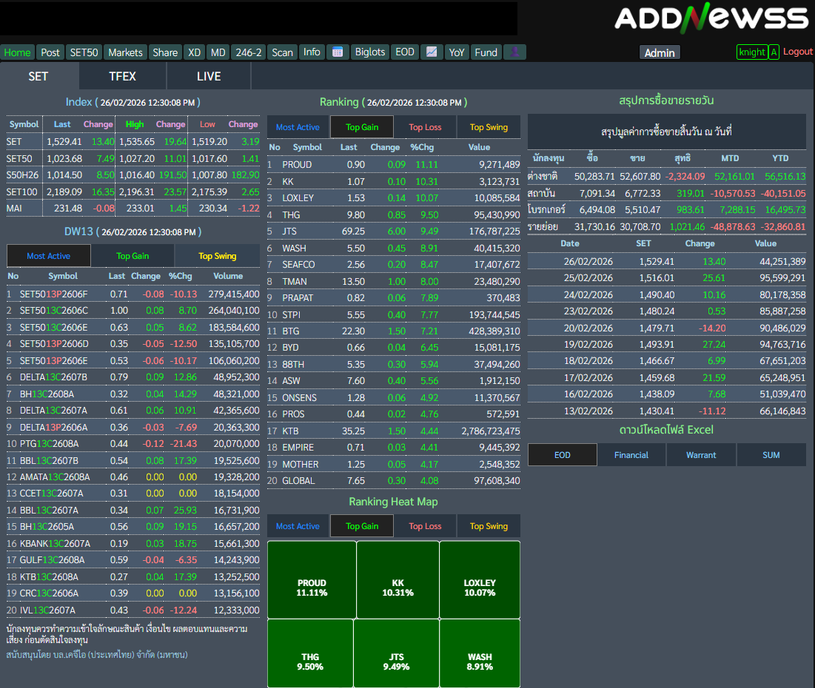Click the JTS heat map tile

tap(395, 662)
